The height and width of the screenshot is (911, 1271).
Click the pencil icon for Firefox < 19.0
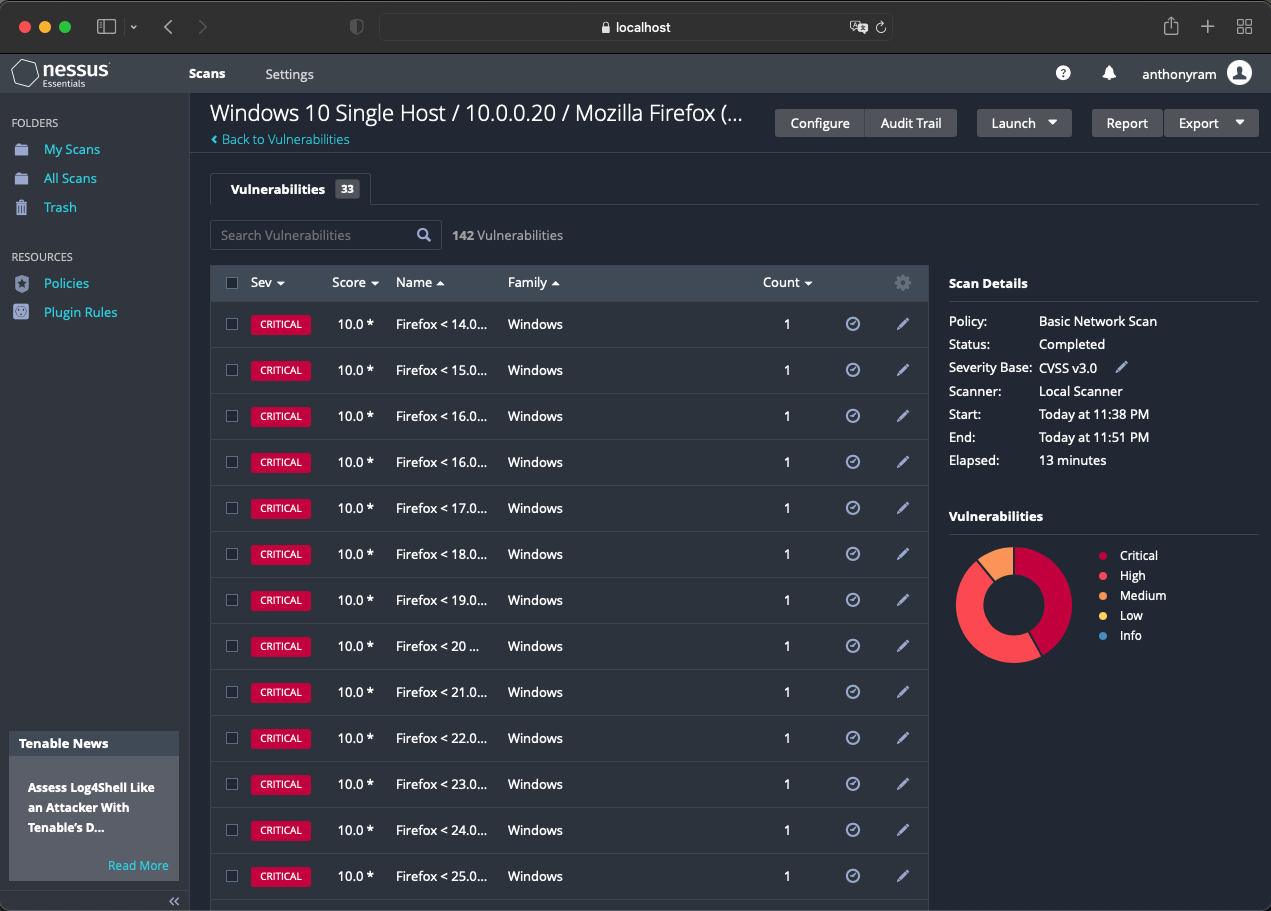(903, 600)
